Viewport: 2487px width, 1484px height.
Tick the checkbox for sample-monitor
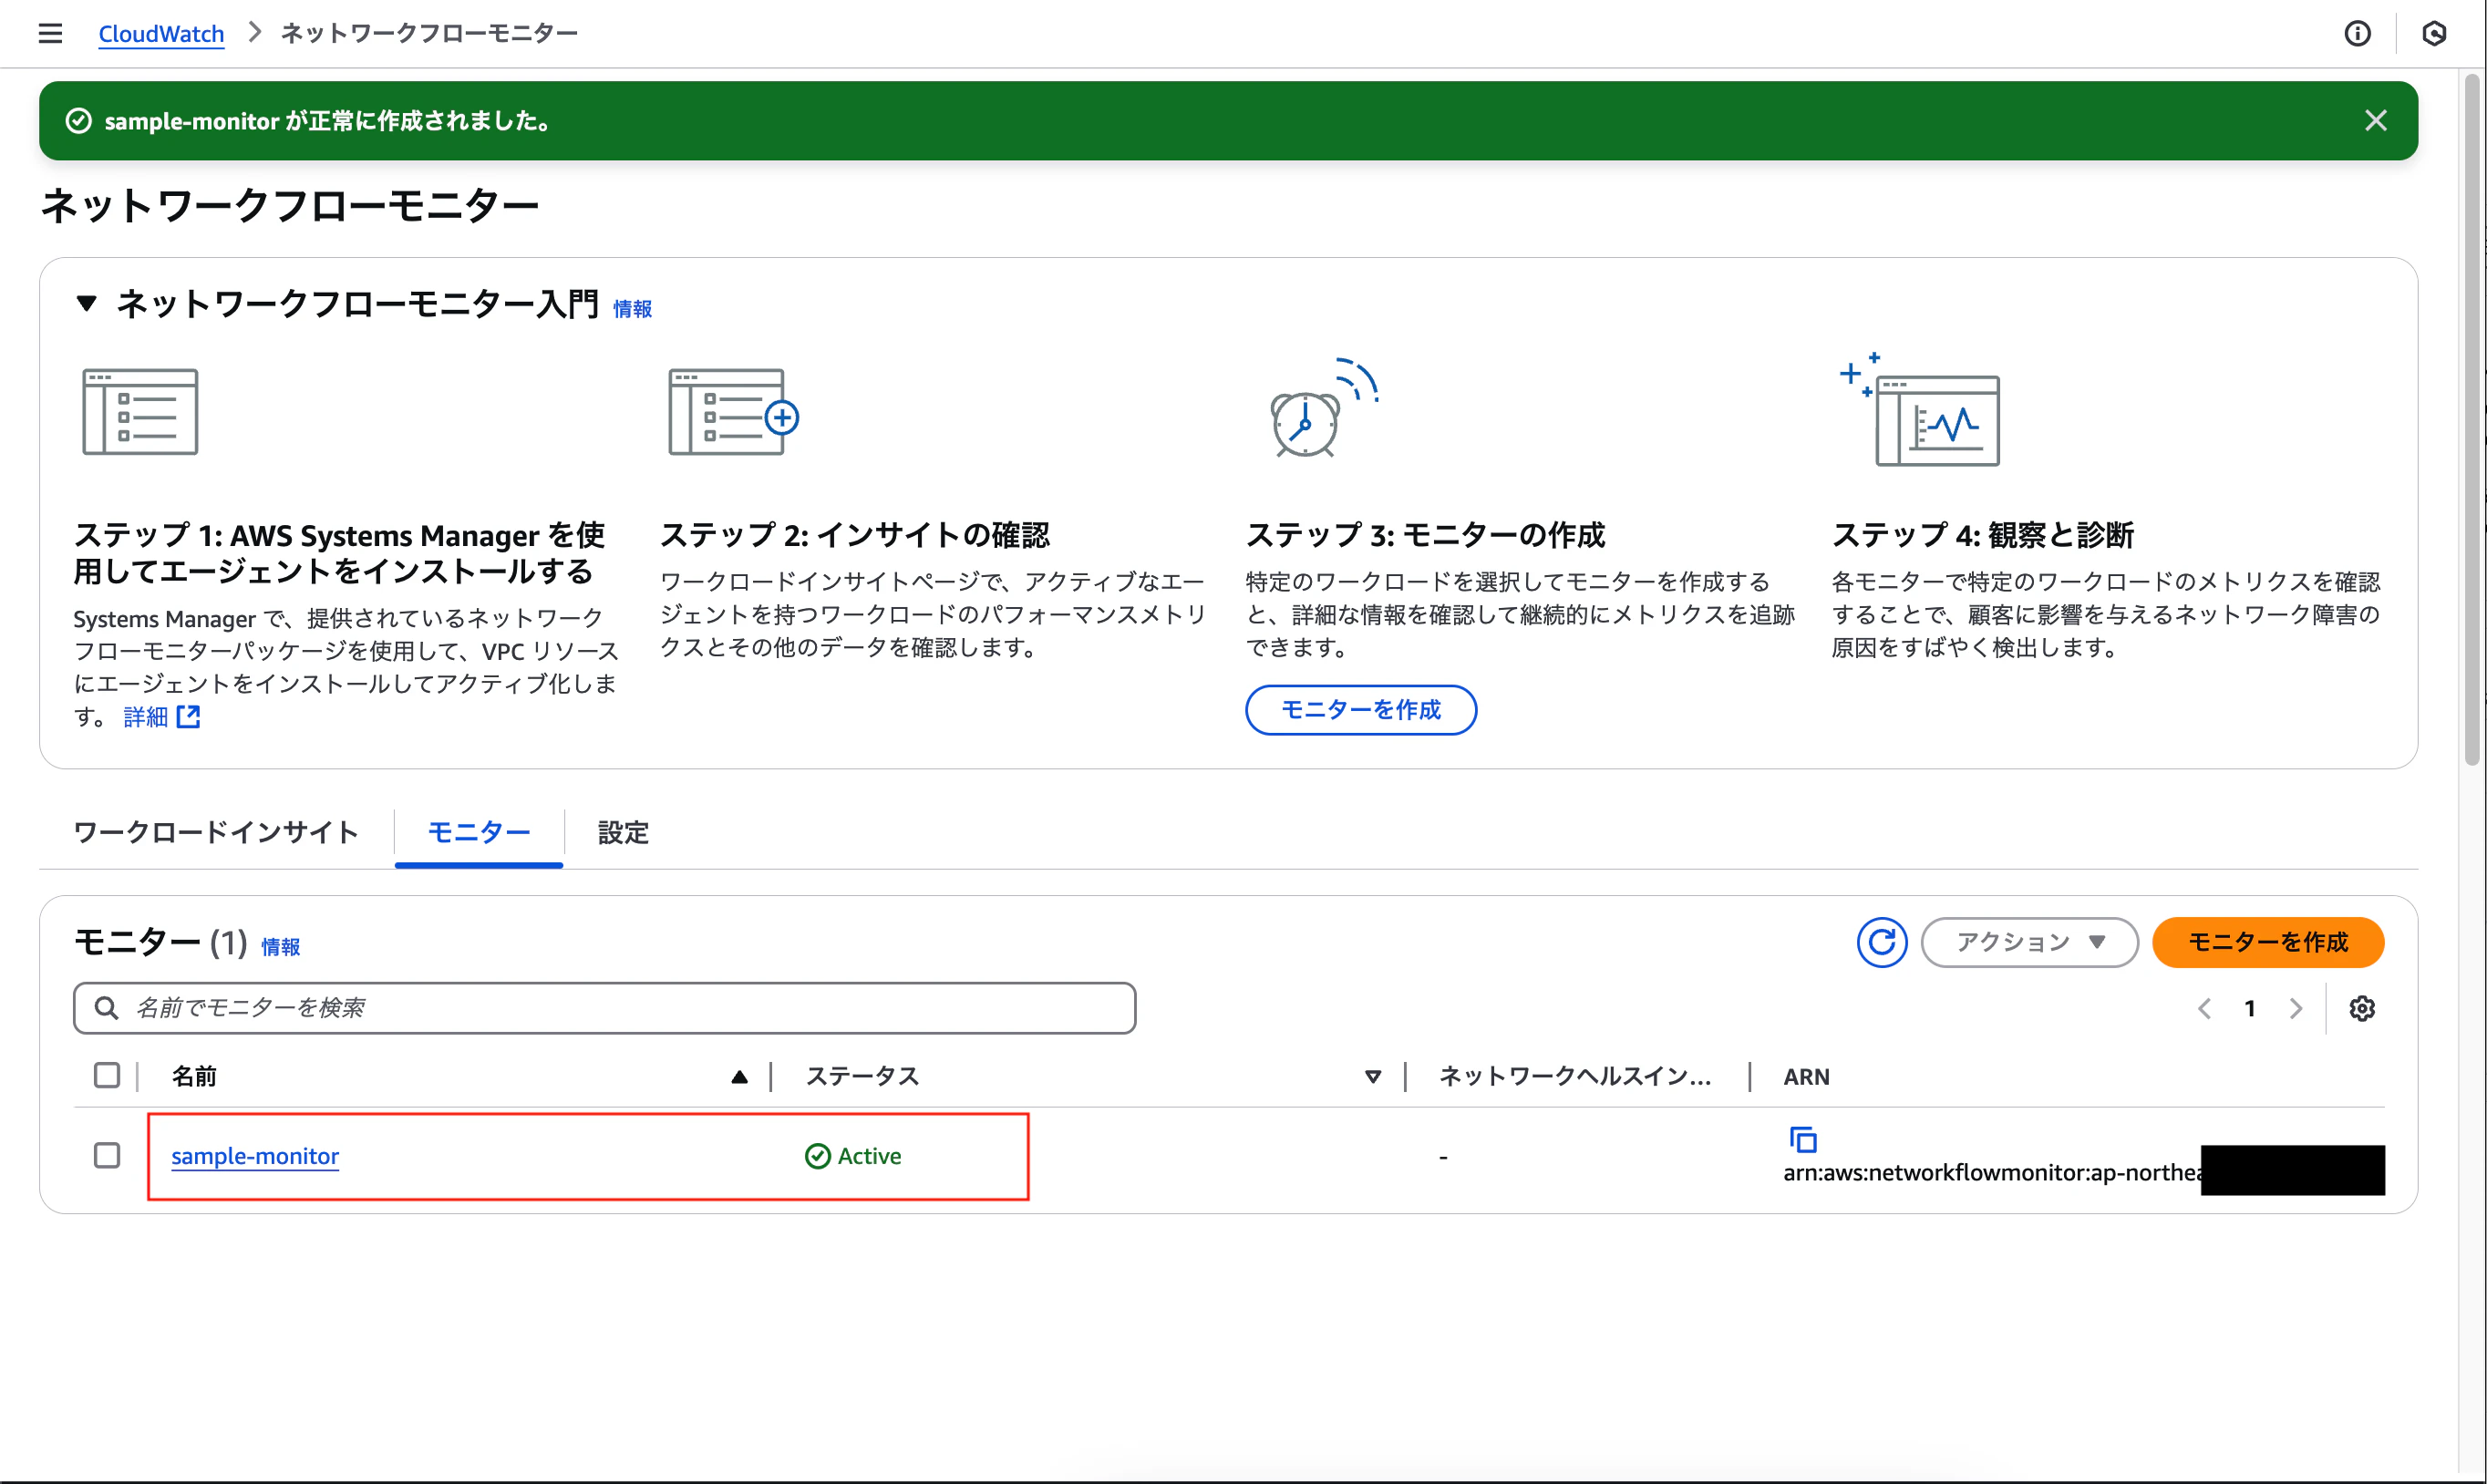107,1156
